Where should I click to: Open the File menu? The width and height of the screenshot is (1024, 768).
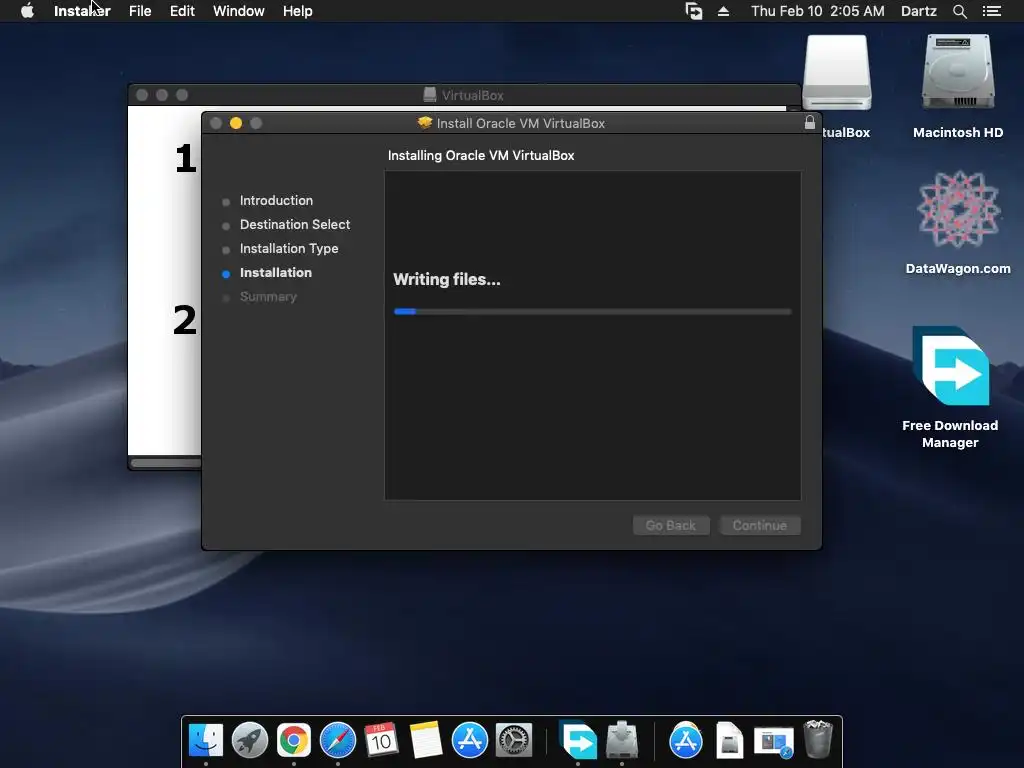140,11
